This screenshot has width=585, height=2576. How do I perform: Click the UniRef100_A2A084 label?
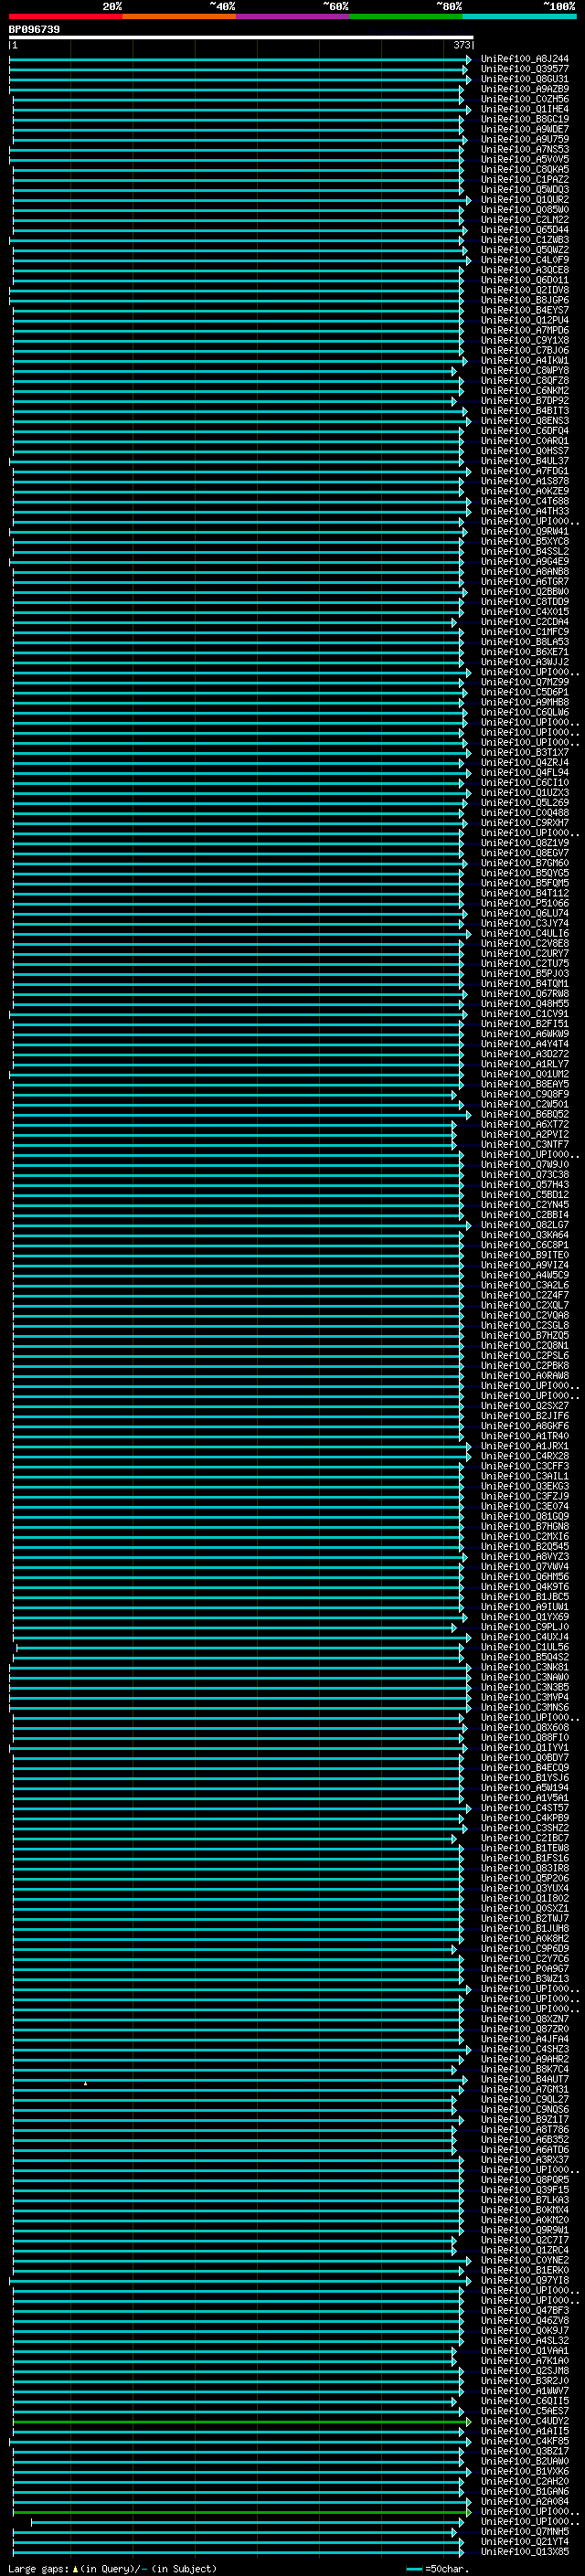(525, 2501)
